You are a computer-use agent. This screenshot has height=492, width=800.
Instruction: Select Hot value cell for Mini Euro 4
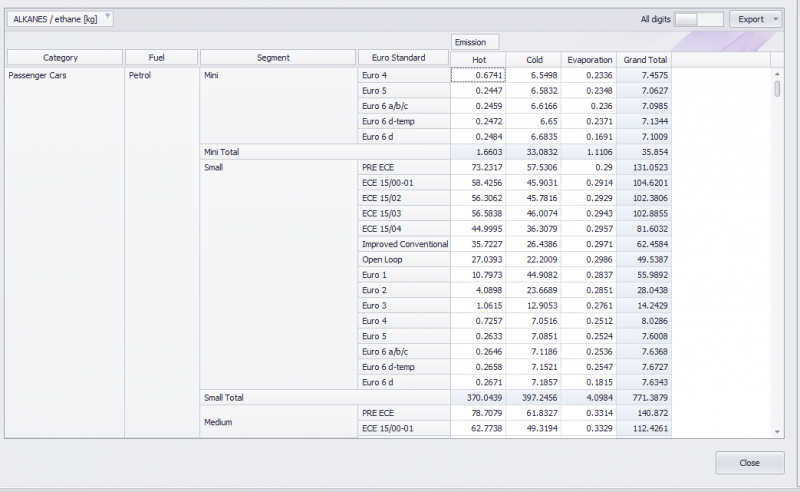(x=478, y=75)
